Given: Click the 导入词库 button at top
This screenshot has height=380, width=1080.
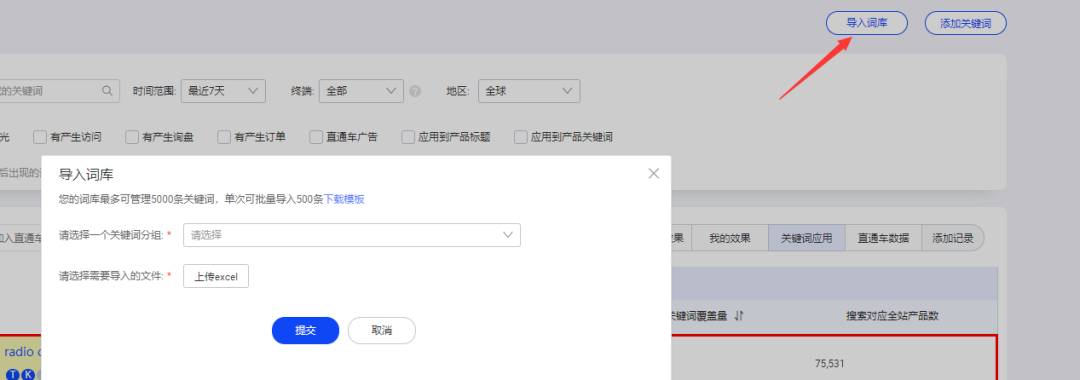Looking at the screenshot, I should pos(866,23).
